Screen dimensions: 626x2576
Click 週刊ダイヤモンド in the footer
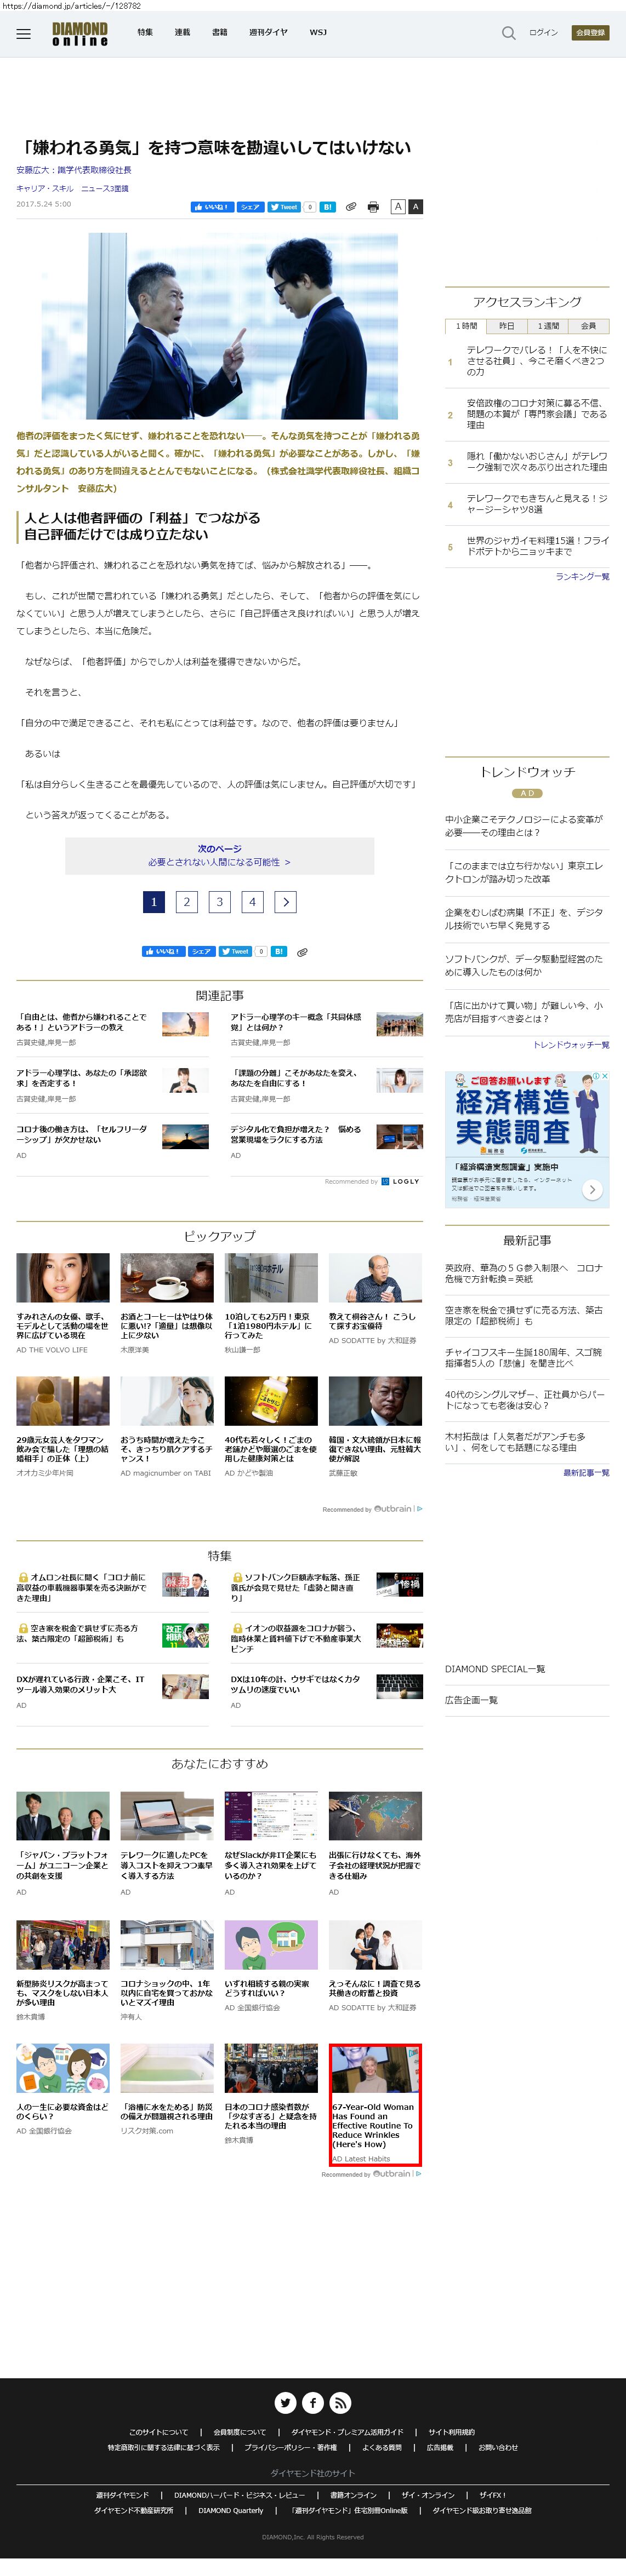click(x=122, y=2495)
